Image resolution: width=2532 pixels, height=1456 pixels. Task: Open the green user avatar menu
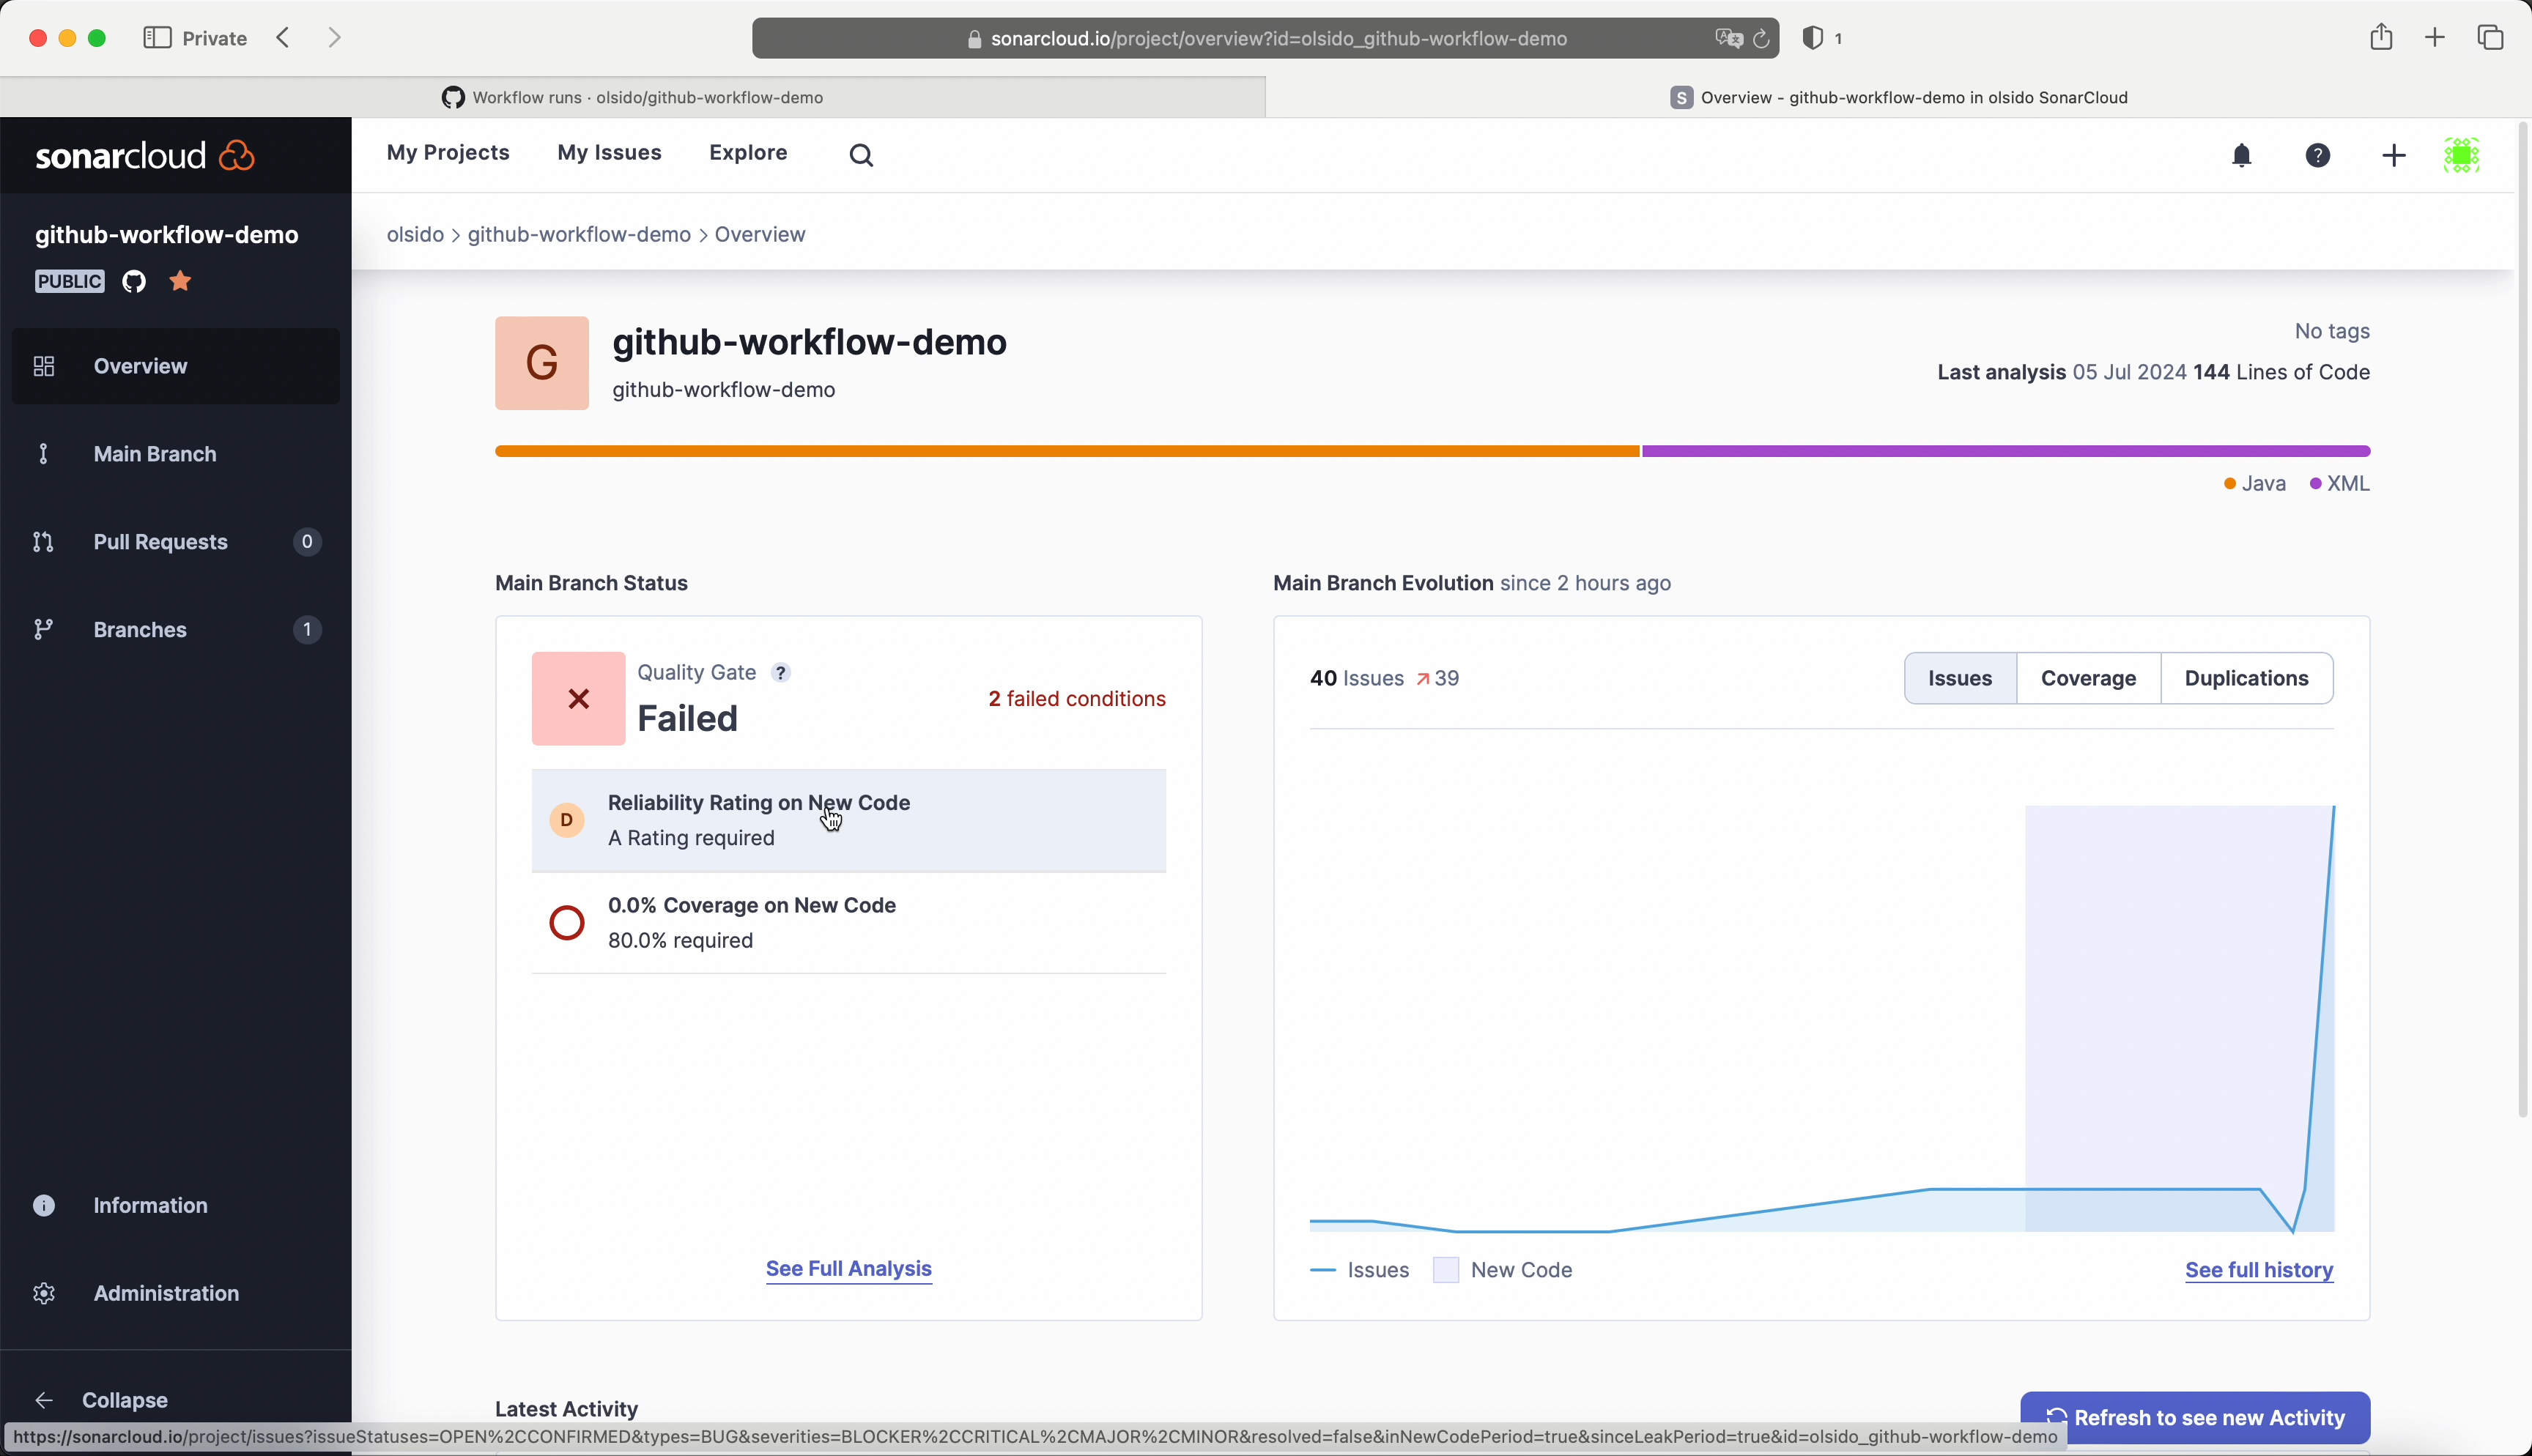click(x=2461, y=155)
